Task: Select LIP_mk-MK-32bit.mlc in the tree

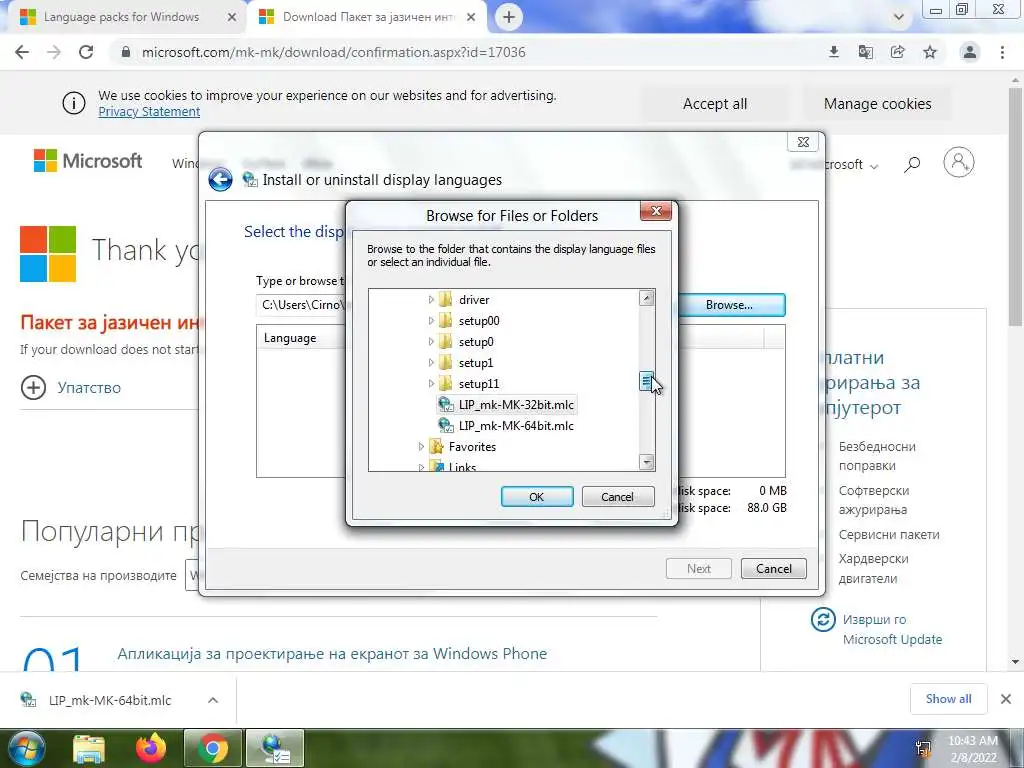Action: coord(516,405)
